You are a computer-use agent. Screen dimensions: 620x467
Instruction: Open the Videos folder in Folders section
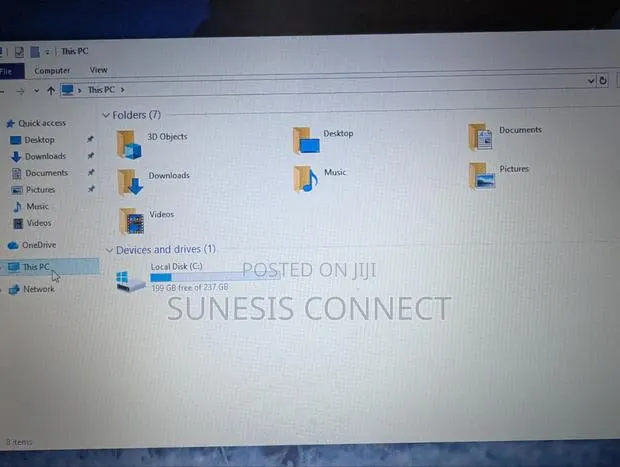point(132,221)
